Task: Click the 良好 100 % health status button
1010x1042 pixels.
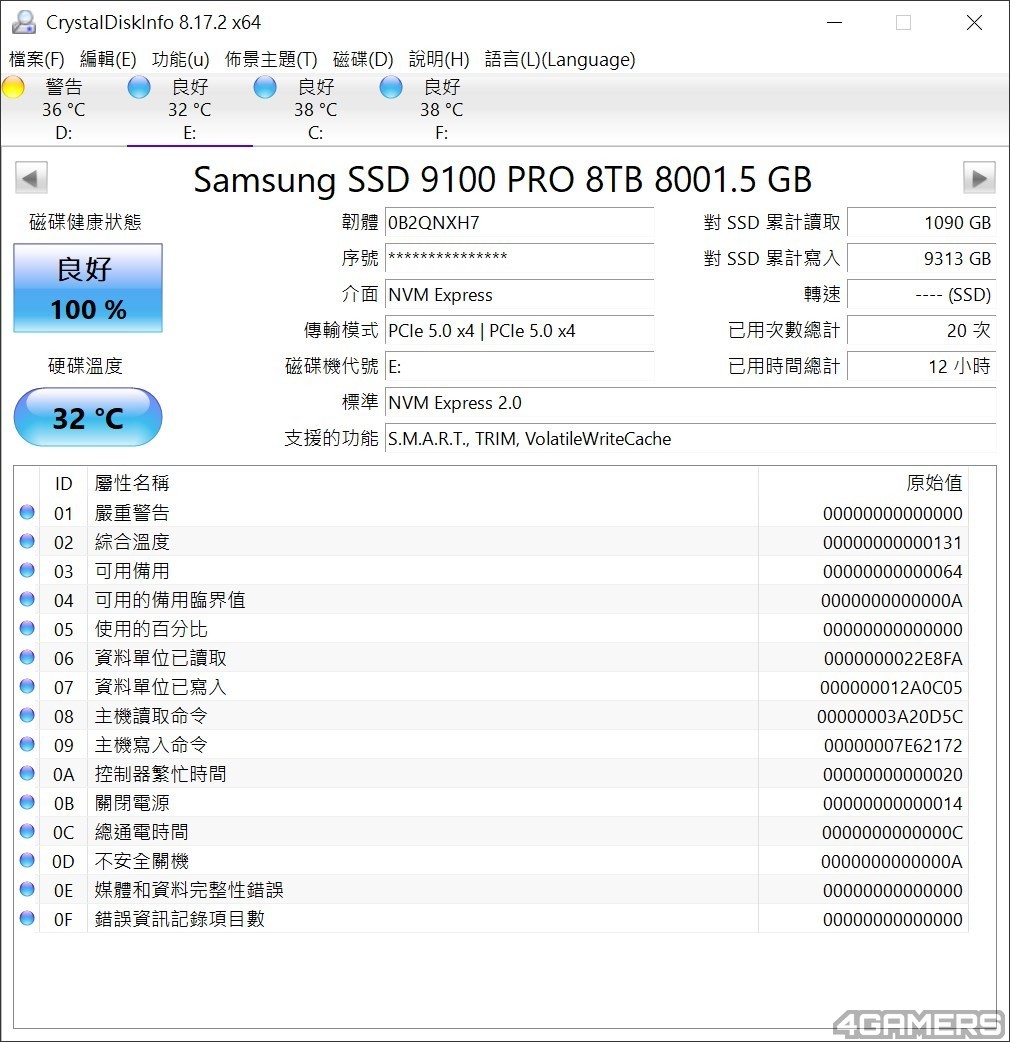Action: (88, 289)
